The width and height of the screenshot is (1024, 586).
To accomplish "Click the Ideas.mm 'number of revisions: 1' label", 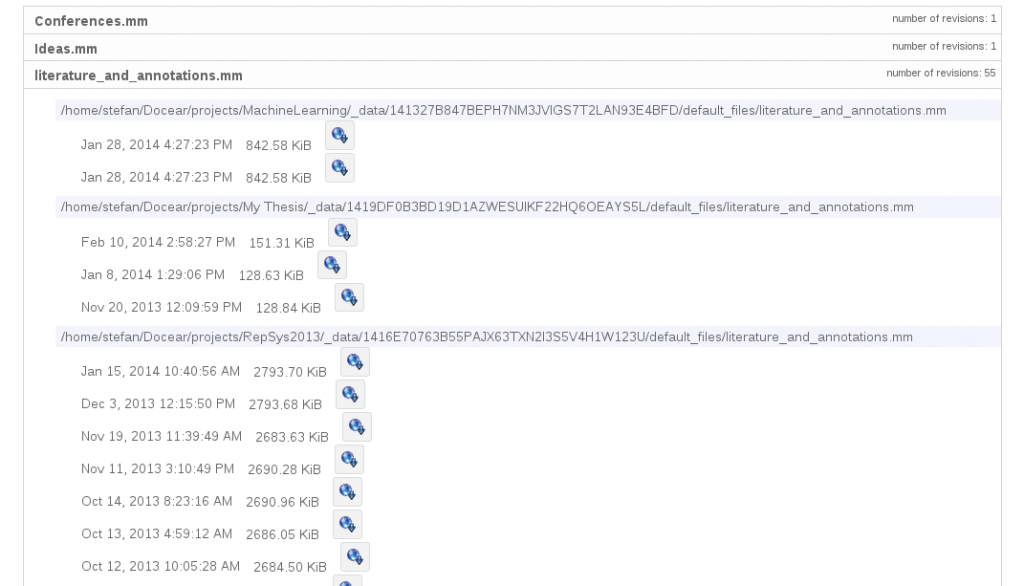I will pyautogui.click(x=944, y=46).
